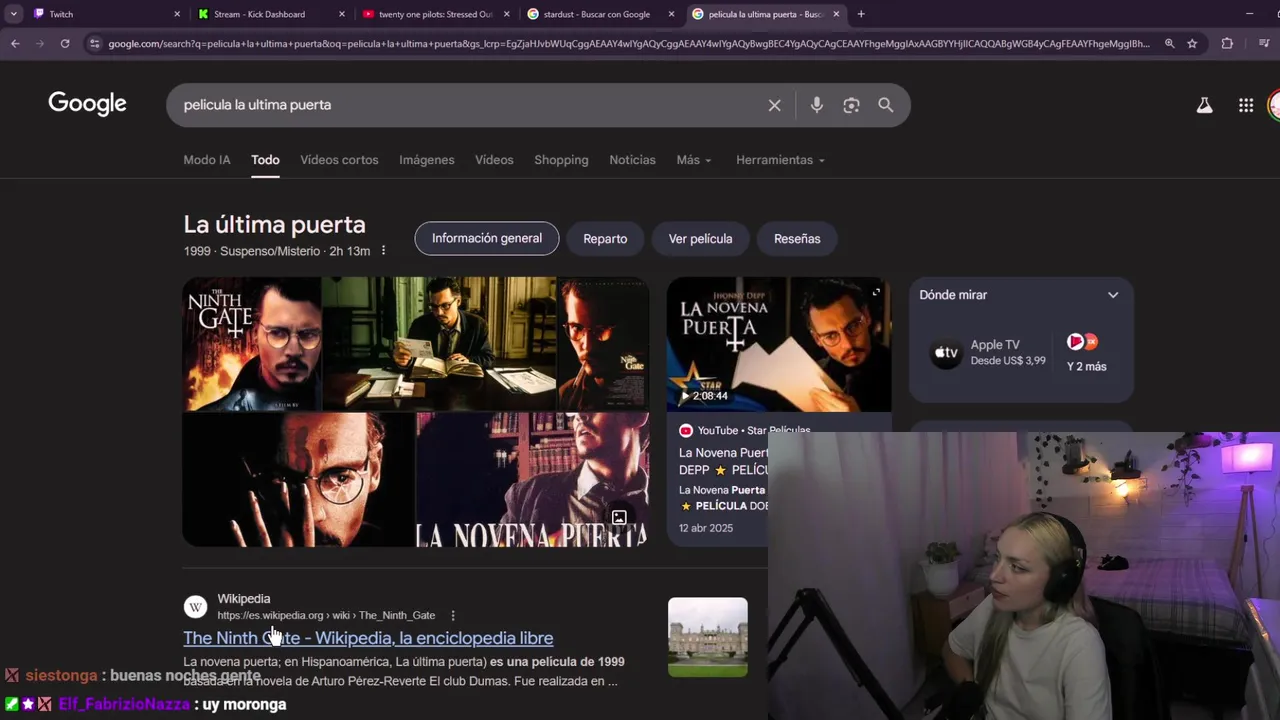The image size is (1280, 720).
Task: Select the Shopping filter
Action: coord(561,160)
